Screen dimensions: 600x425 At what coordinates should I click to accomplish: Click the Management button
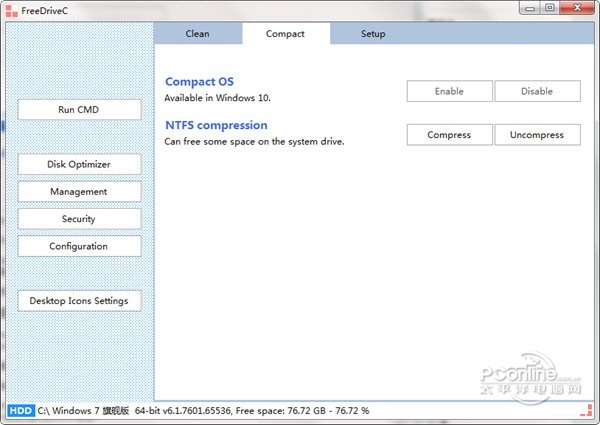pos(79,192)
